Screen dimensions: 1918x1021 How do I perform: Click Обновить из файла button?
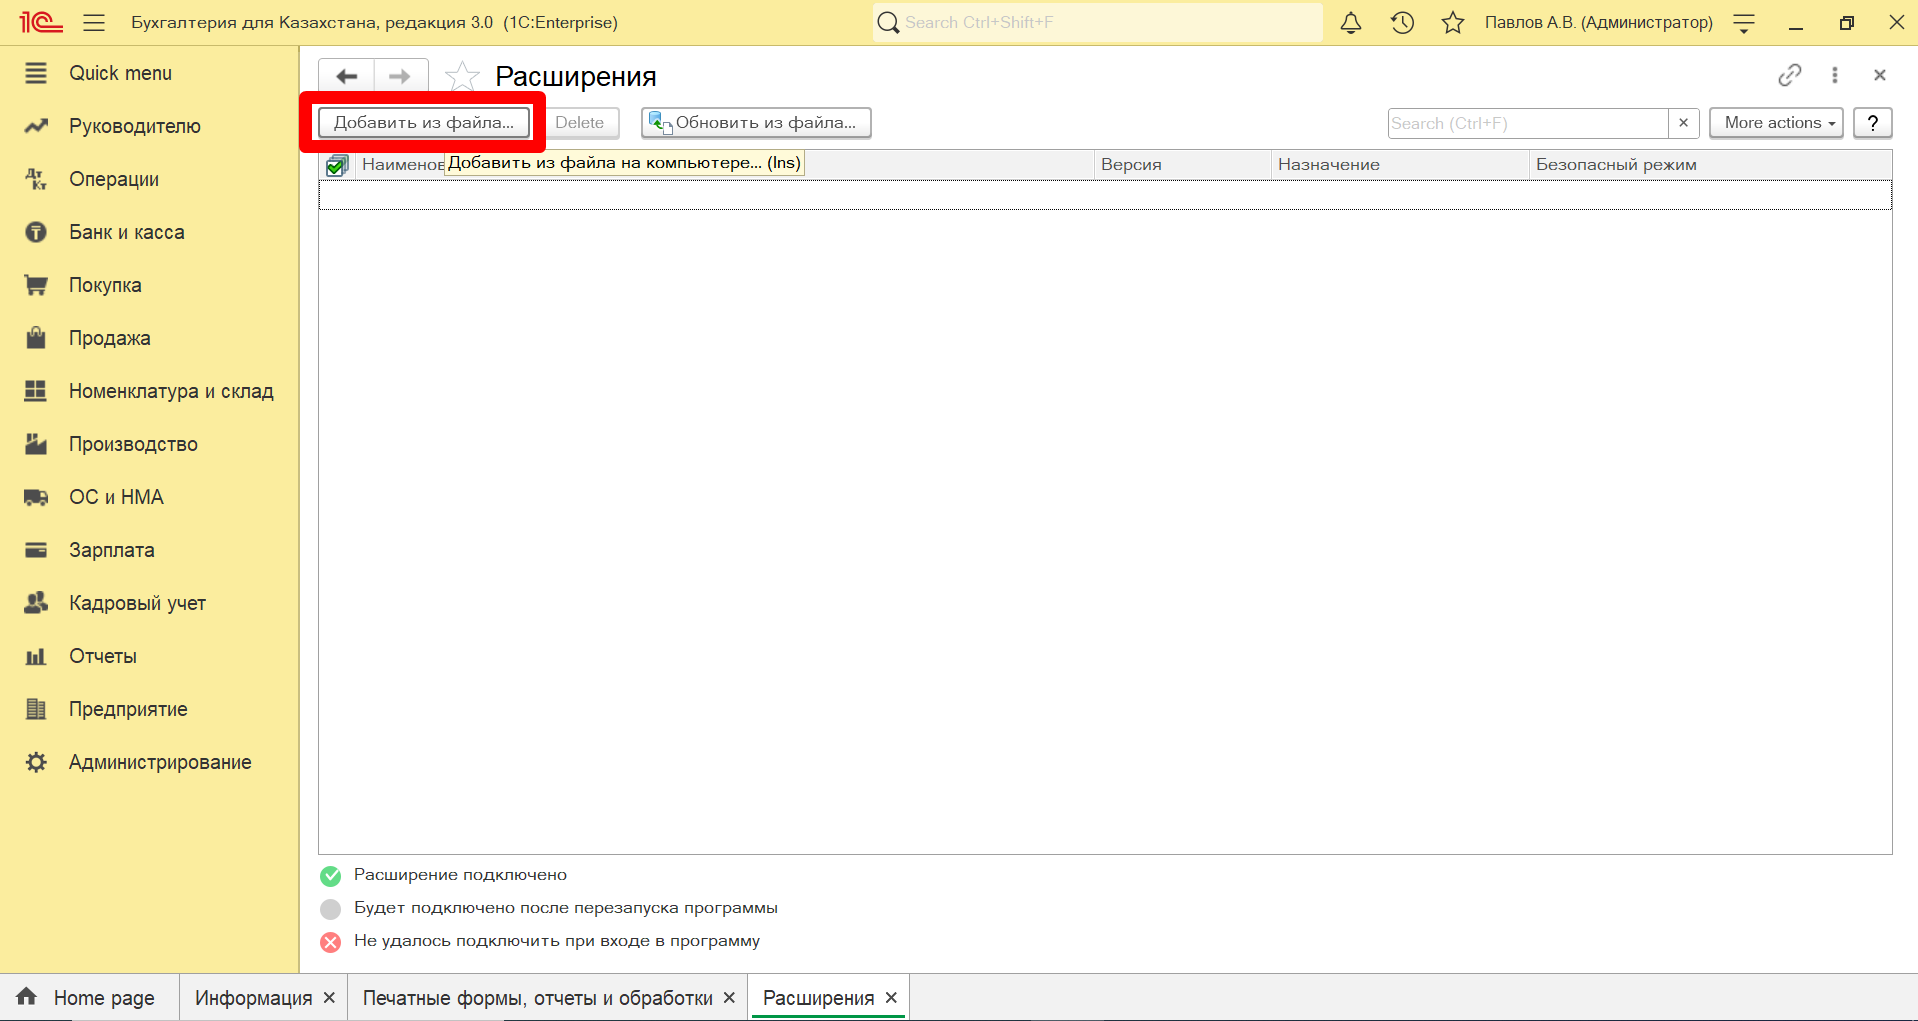756,122
